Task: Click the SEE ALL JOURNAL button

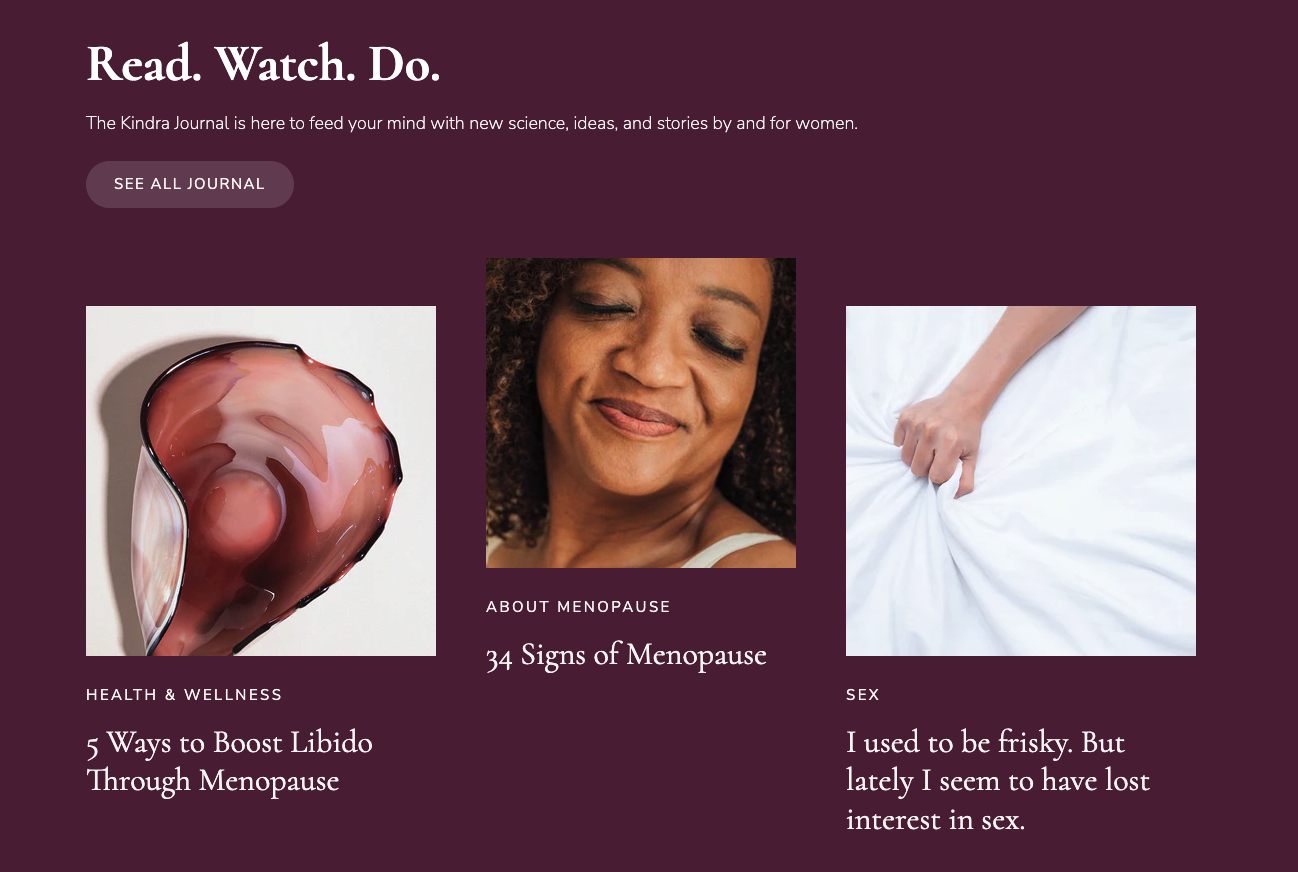Action: (x=190, y=184)
